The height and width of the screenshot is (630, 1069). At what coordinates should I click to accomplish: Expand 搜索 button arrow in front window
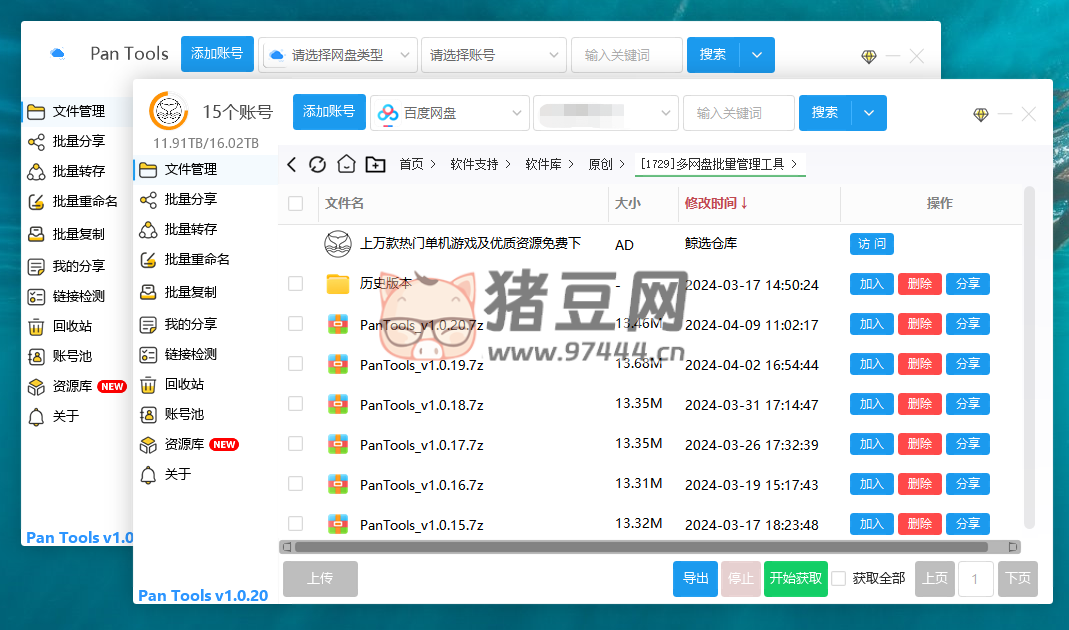click(x=869, y=112)
